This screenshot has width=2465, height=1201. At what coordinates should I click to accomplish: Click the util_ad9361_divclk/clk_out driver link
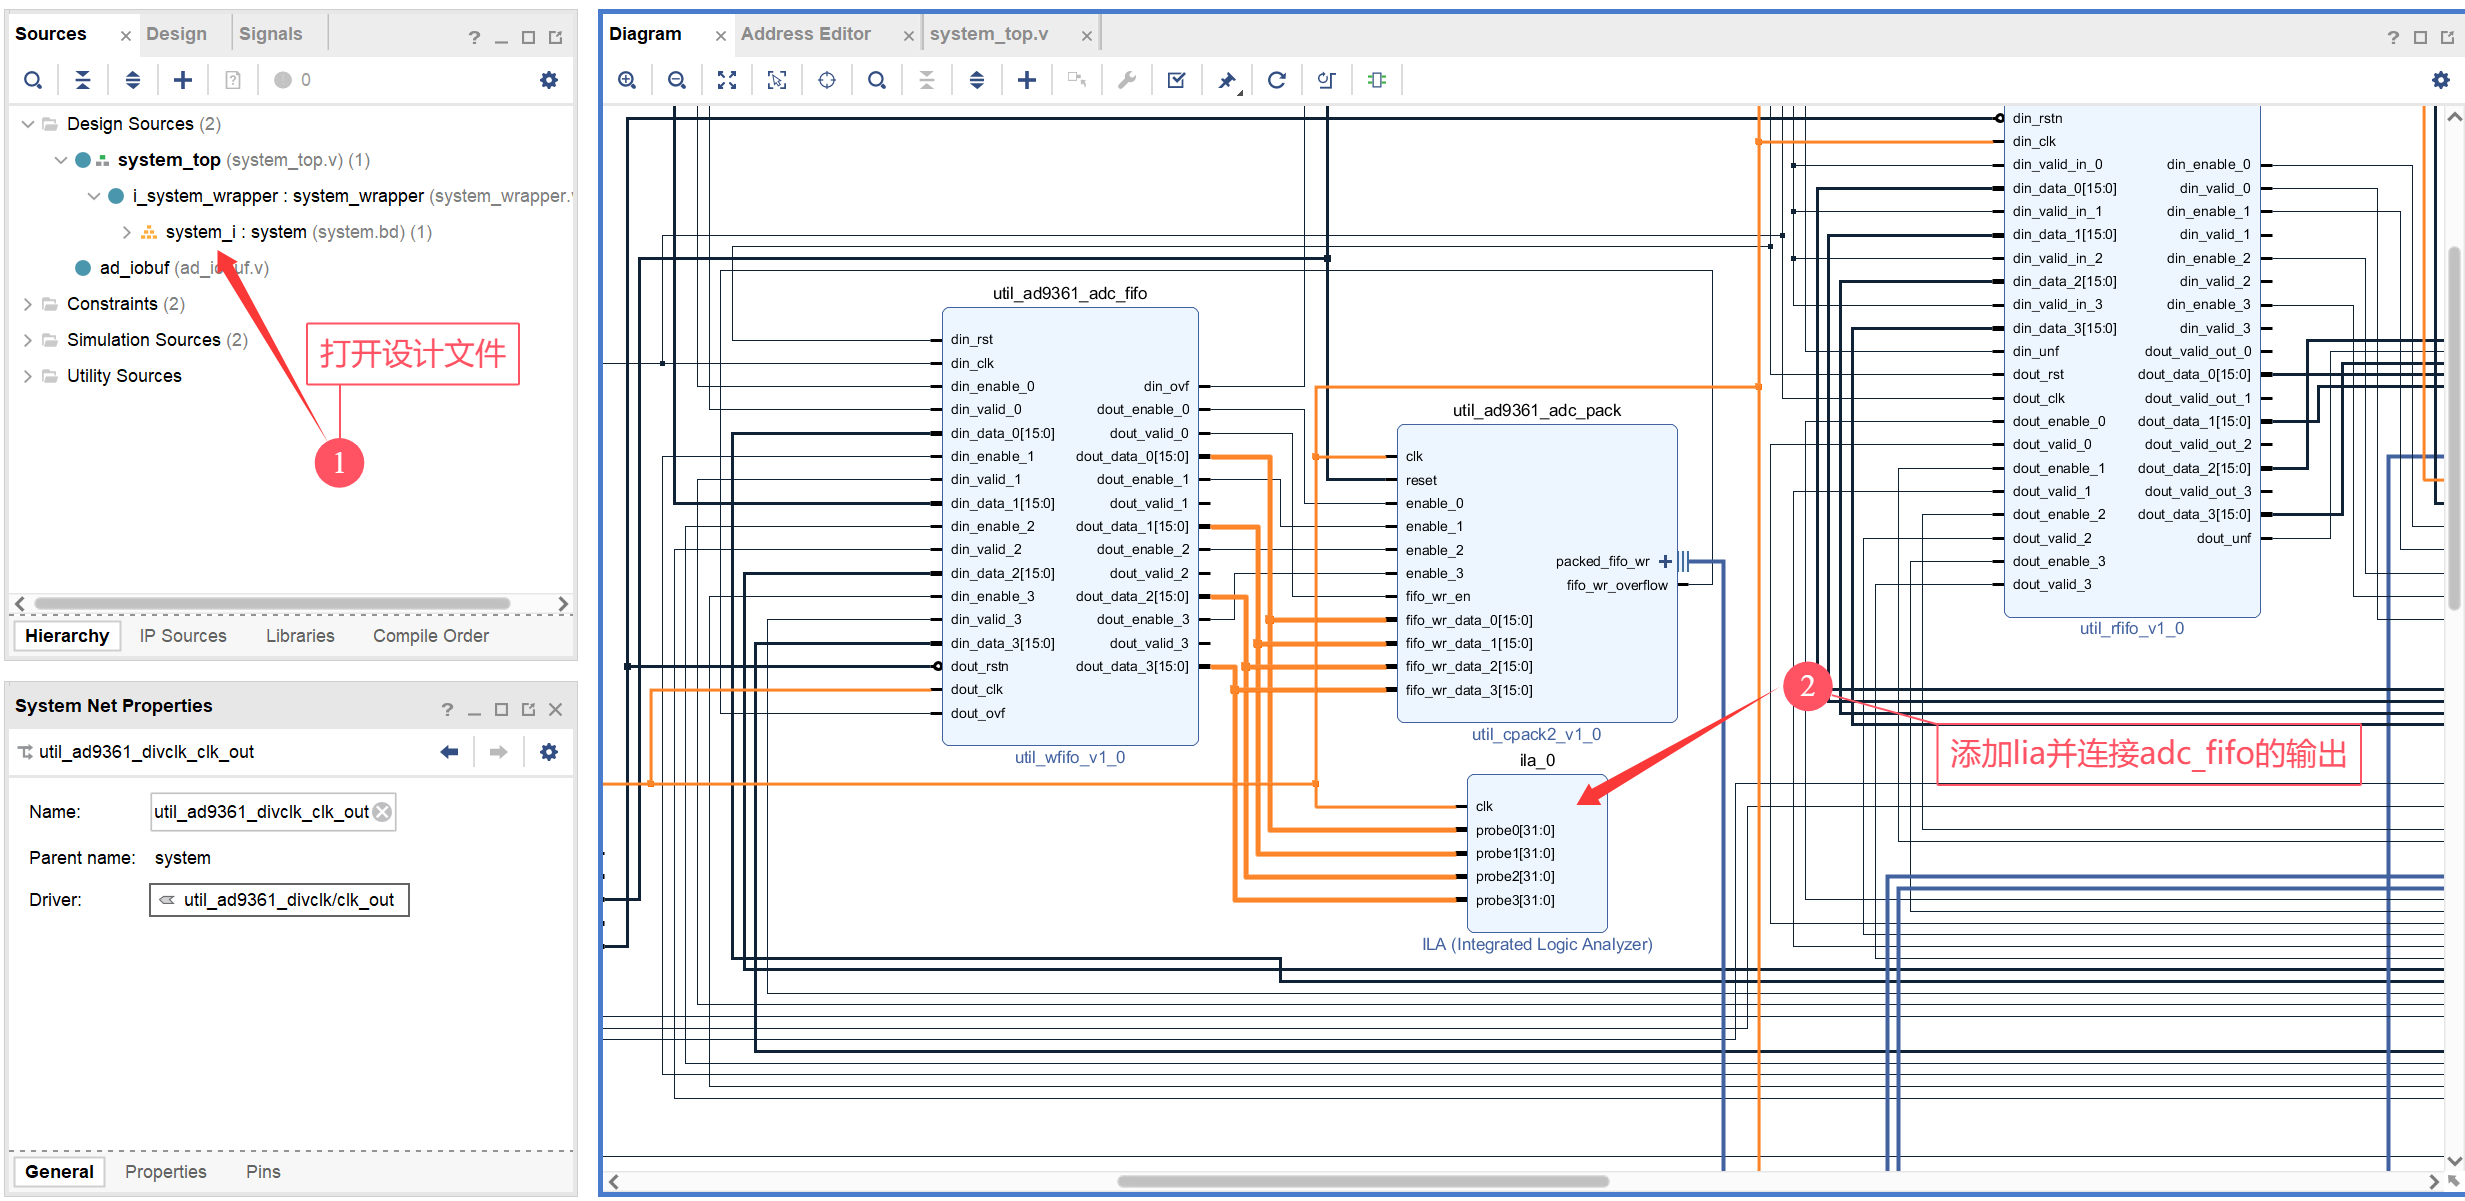[x=288, y=900]
